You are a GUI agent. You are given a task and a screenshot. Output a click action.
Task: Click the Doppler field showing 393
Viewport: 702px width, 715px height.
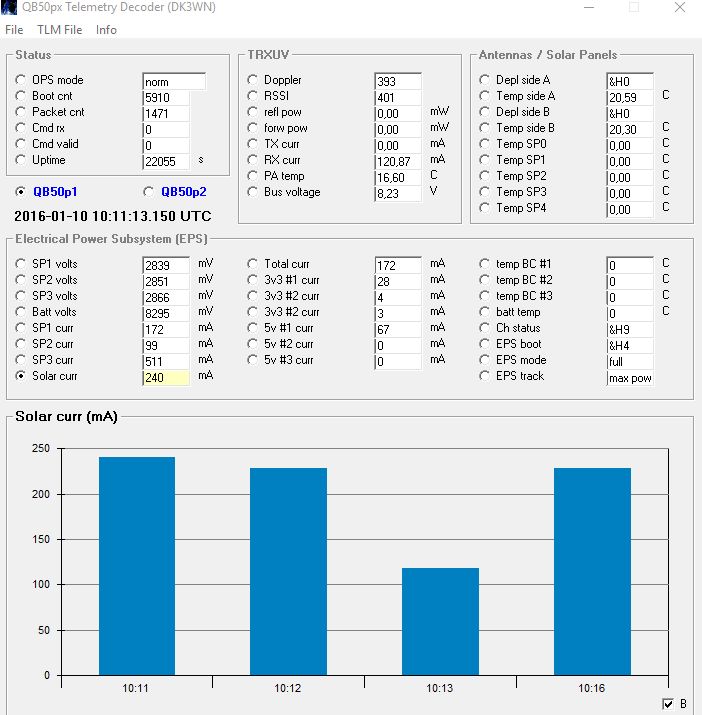coord(398,81)
